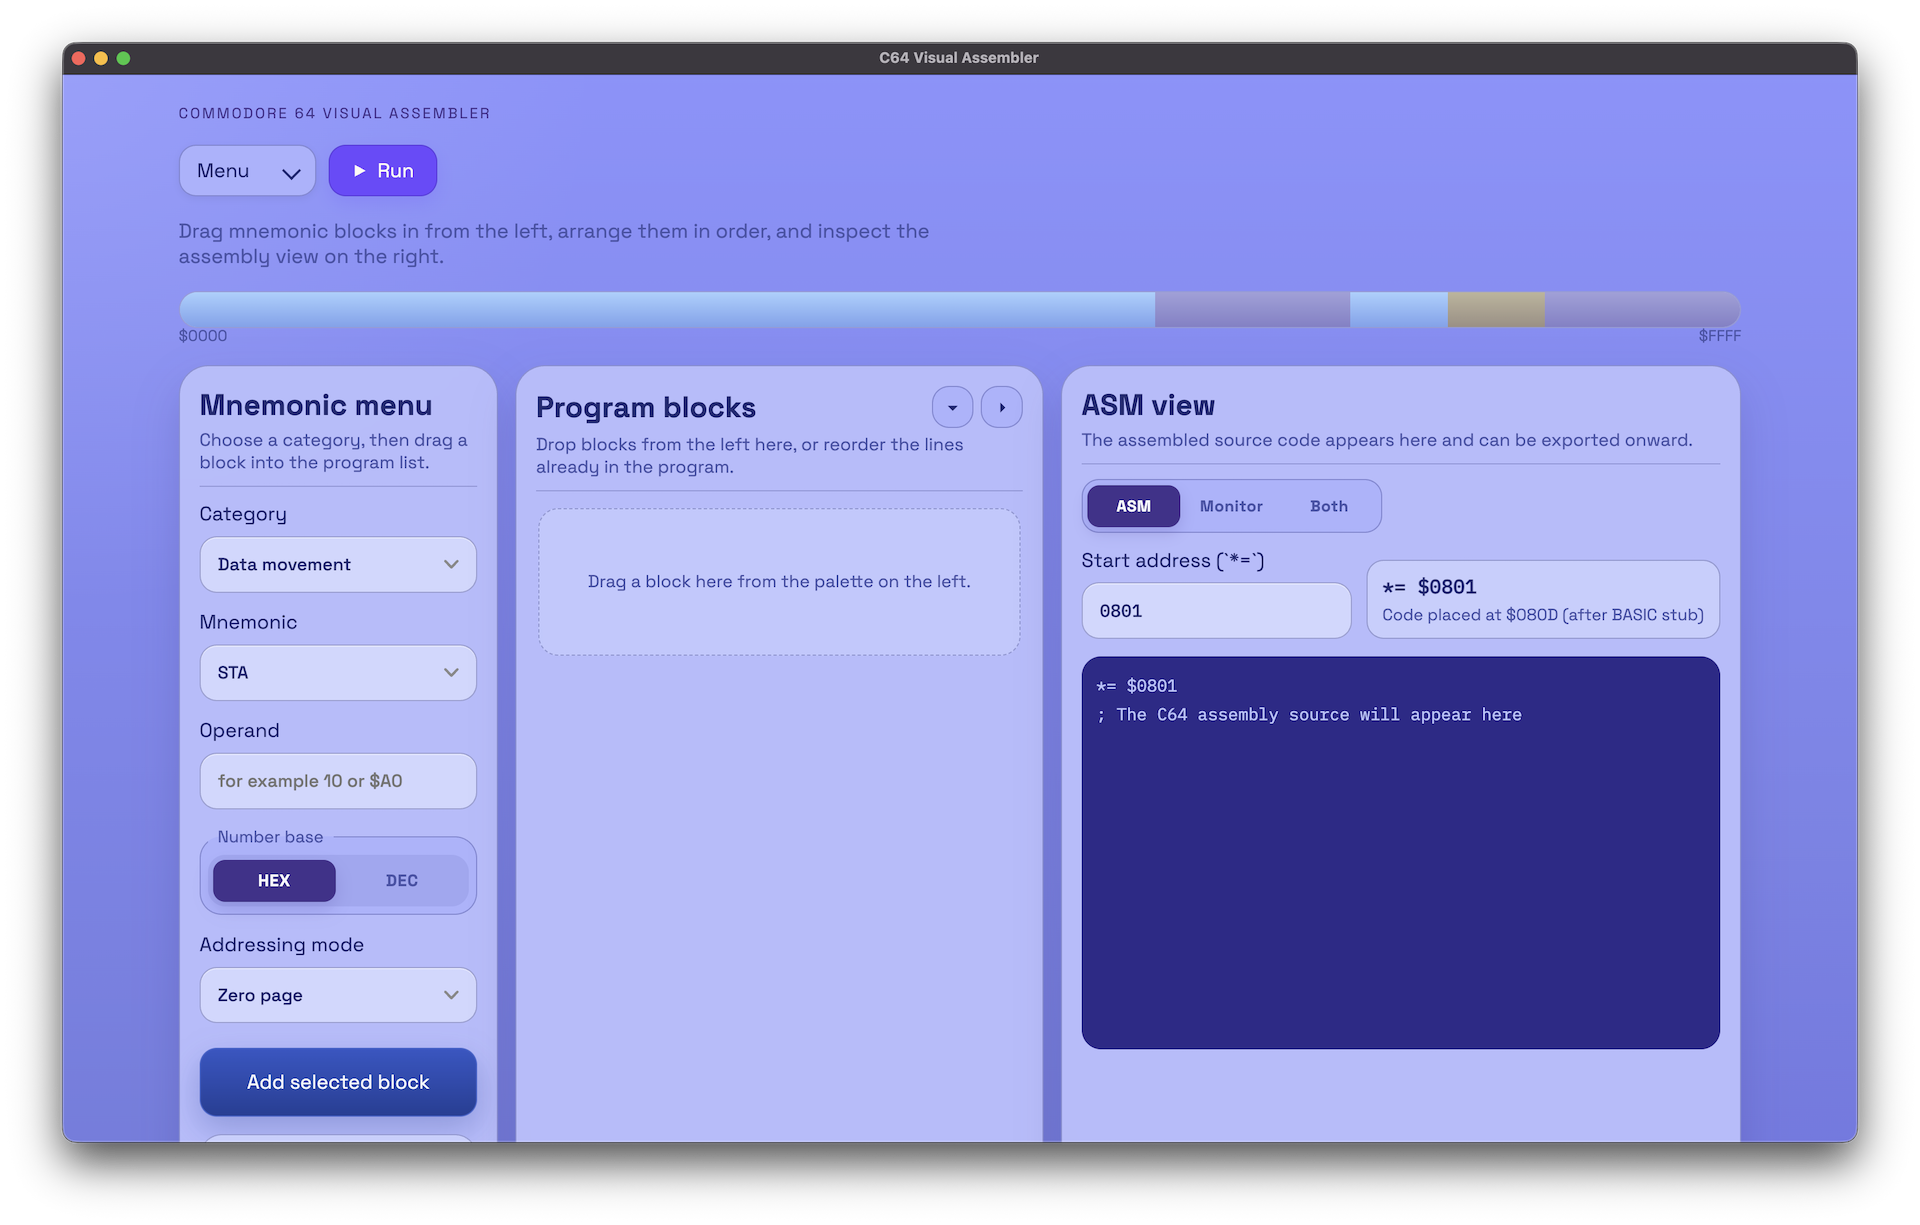
Task: Select the Both view tab
Action: pyautogui.click(x=1329, y=506)
